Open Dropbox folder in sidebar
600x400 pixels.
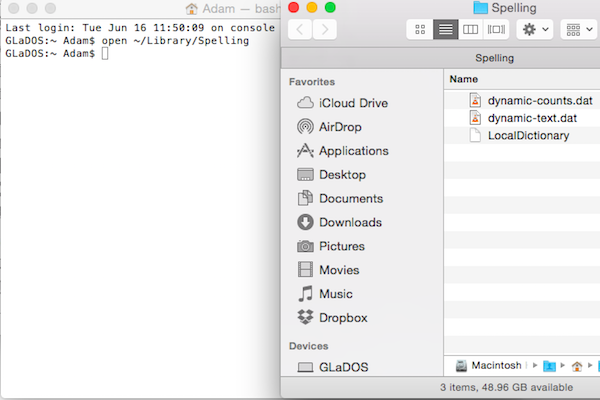[x=332, y=318]
